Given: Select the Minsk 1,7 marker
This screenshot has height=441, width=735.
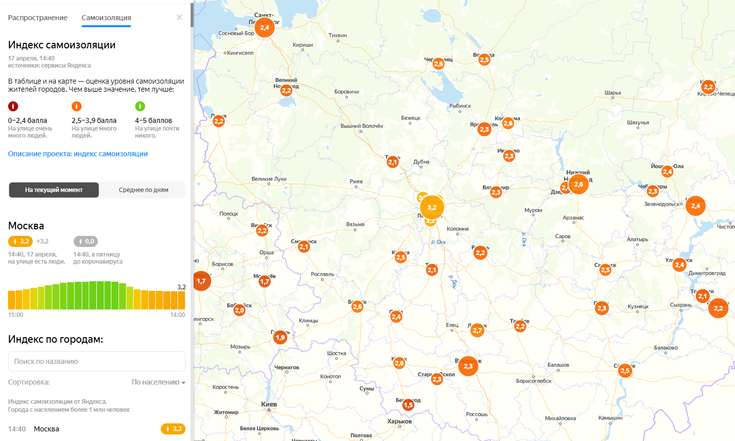Looking at the screenshot, I should tap(201, 281).
